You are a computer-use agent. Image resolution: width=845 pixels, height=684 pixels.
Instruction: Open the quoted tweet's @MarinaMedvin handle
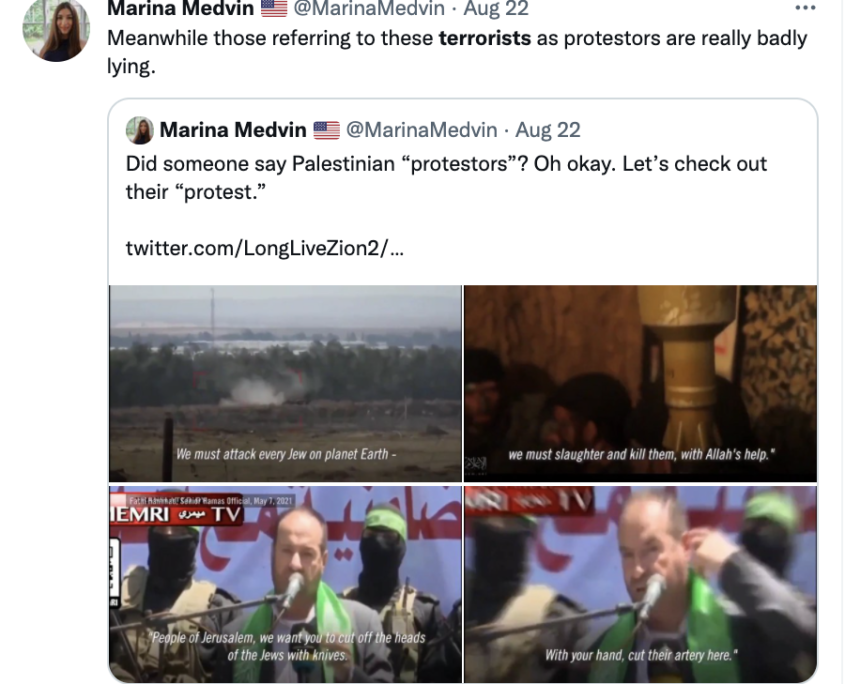coord(421,130)
